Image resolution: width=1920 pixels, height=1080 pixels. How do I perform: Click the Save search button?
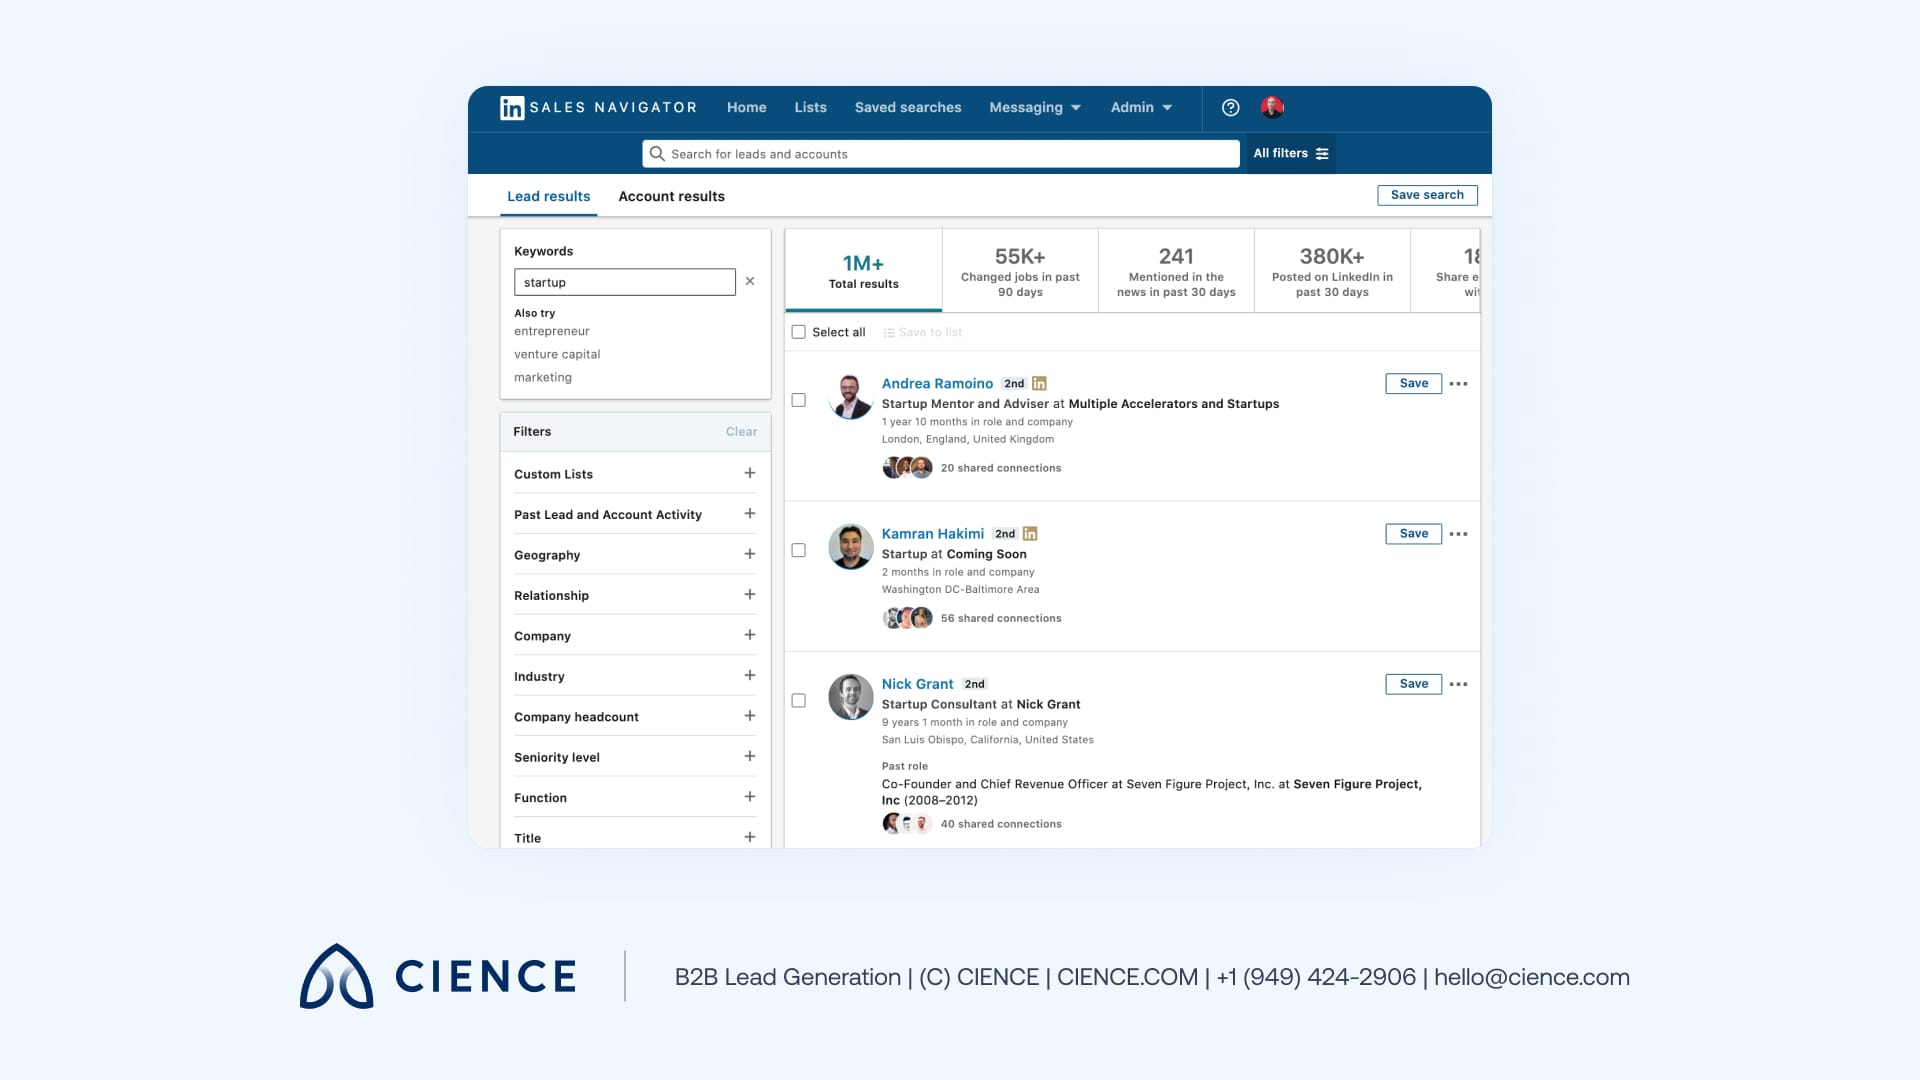[1427, 195]
